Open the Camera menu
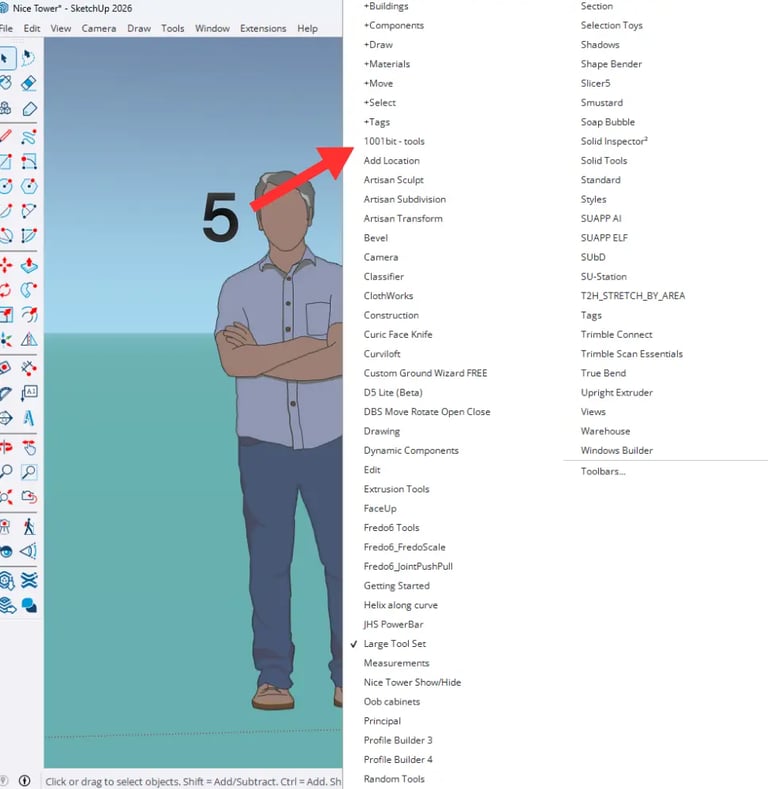 point(99,28)
